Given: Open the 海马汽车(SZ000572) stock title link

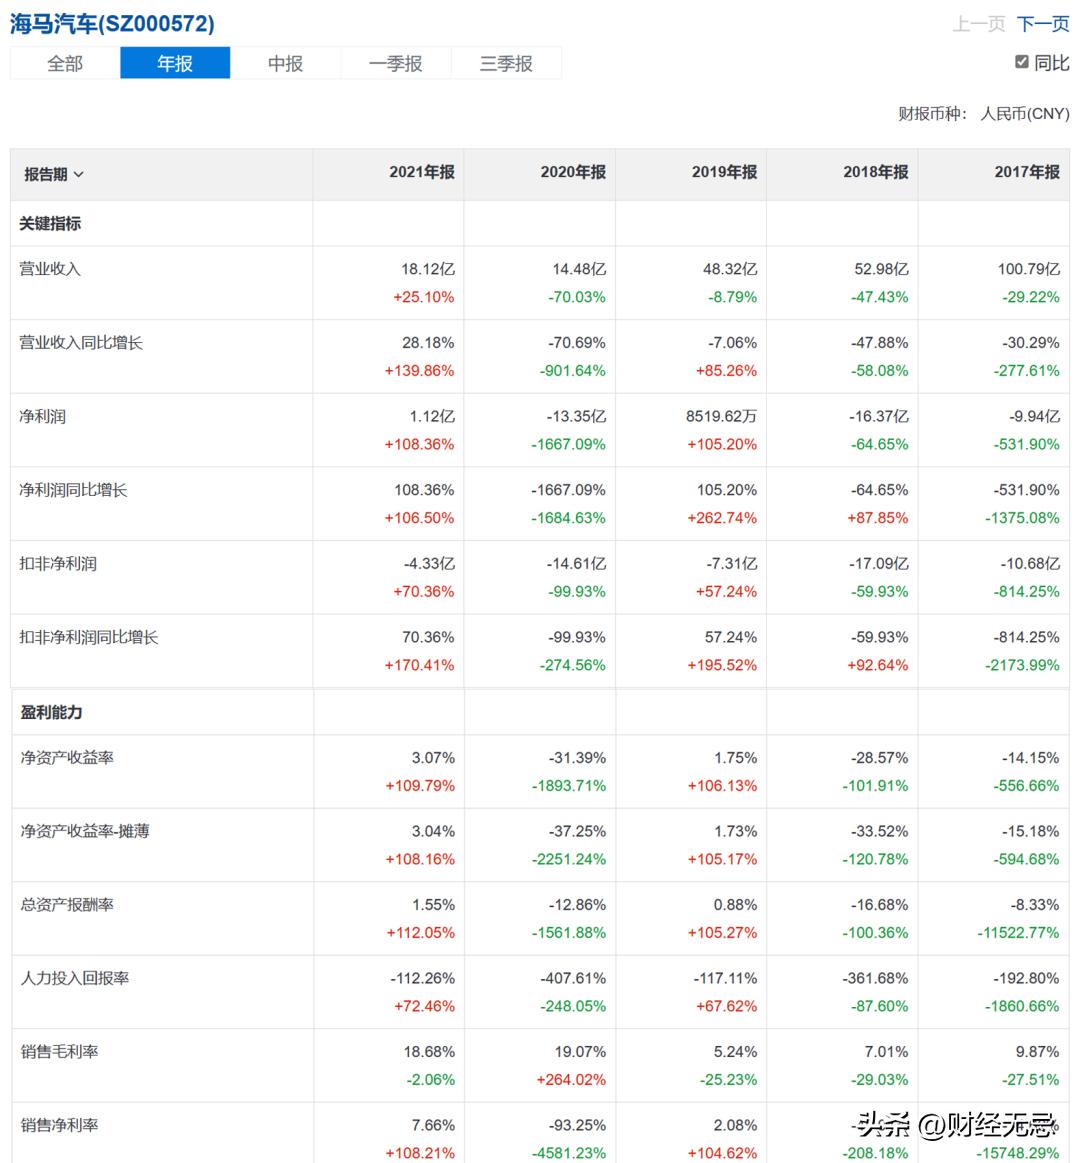Looking at the screenshot, I should (112, 22).
